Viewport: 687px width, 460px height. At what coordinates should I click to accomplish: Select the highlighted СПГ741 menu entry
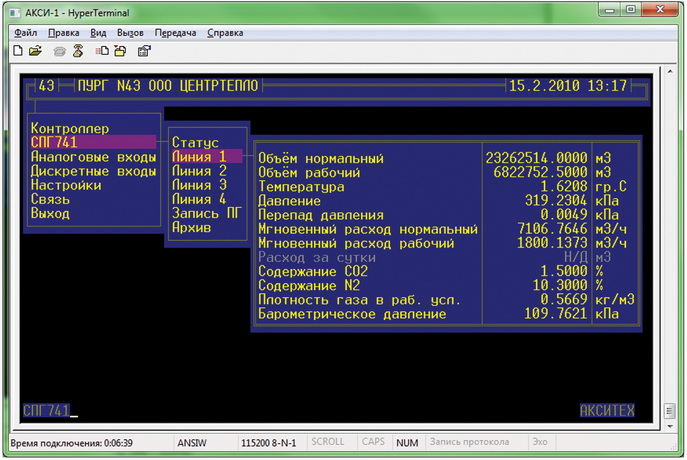tap(93, 142)
